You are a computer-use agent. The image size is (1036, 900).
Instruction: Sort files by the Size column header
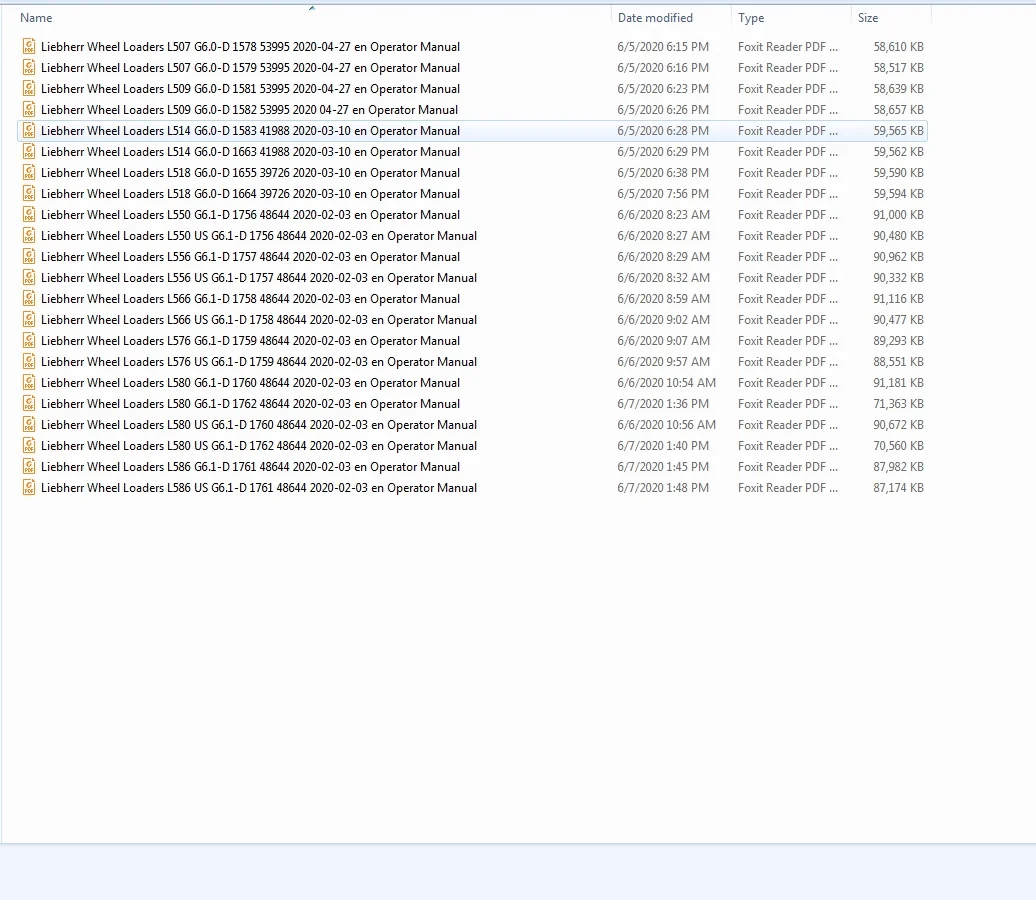point(868,18)
